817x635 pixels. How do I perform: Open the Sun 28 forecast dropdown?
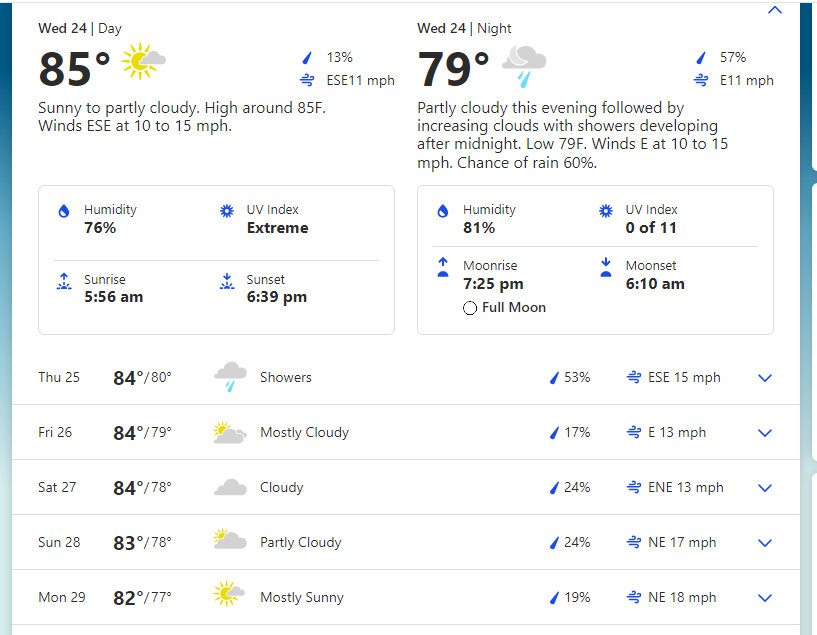(x=765, y=543)
